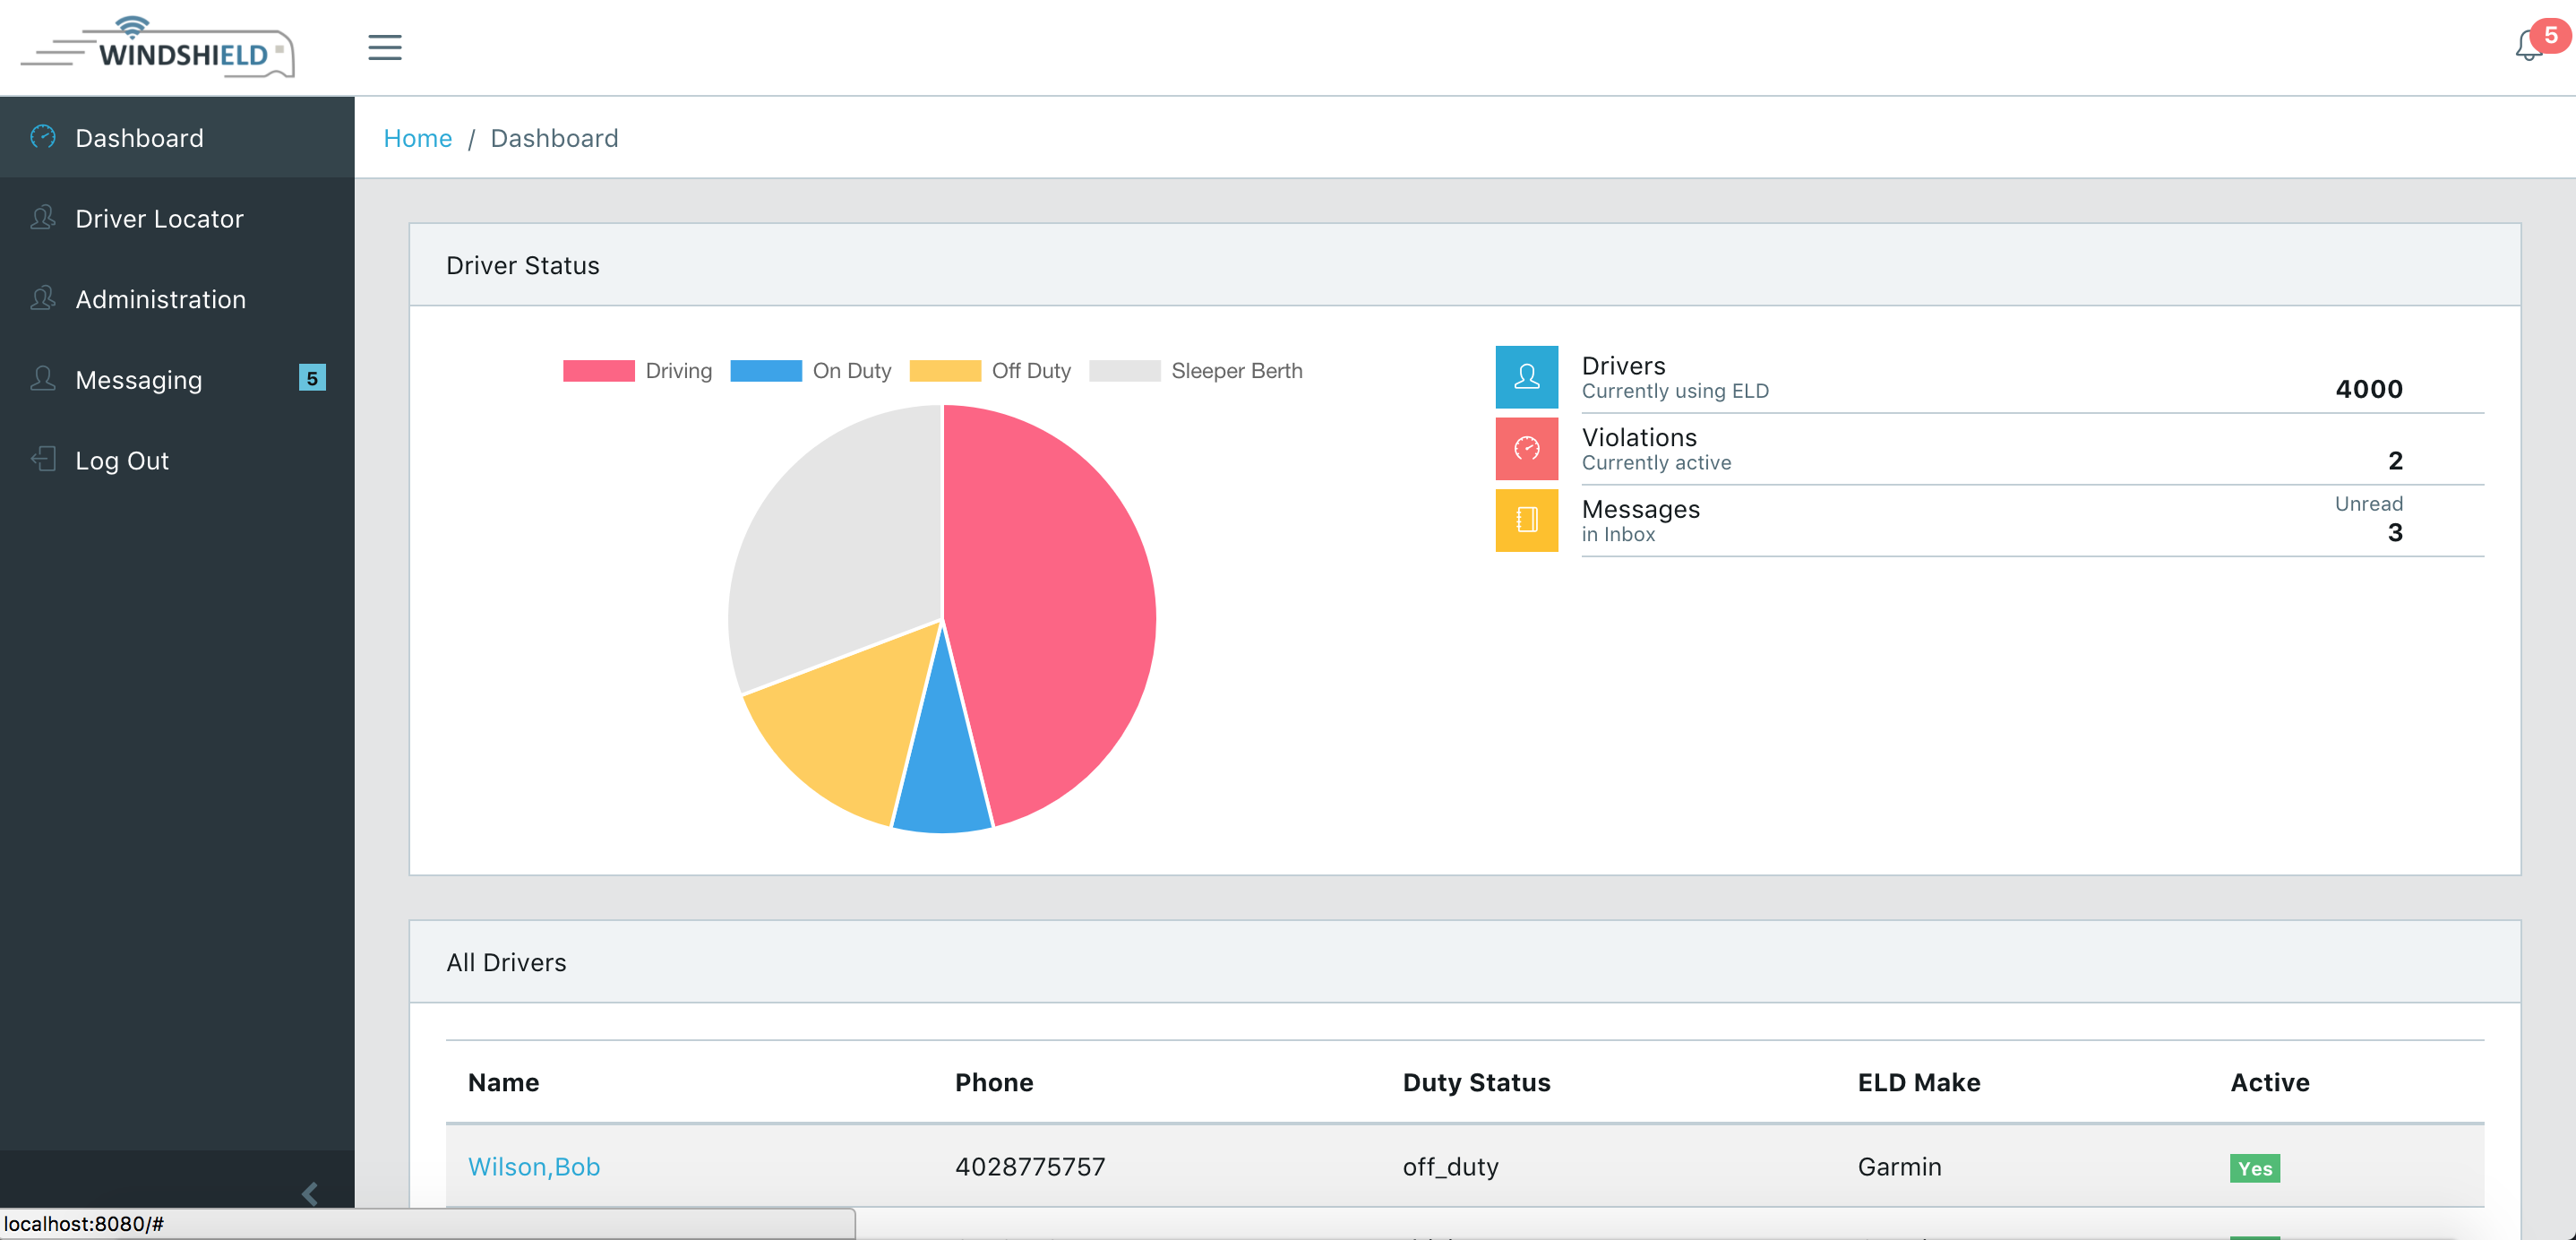Click the Log Out arrow icon in sidebar
Viewport: 2576px width, 1240px height.
pos(43,459)
